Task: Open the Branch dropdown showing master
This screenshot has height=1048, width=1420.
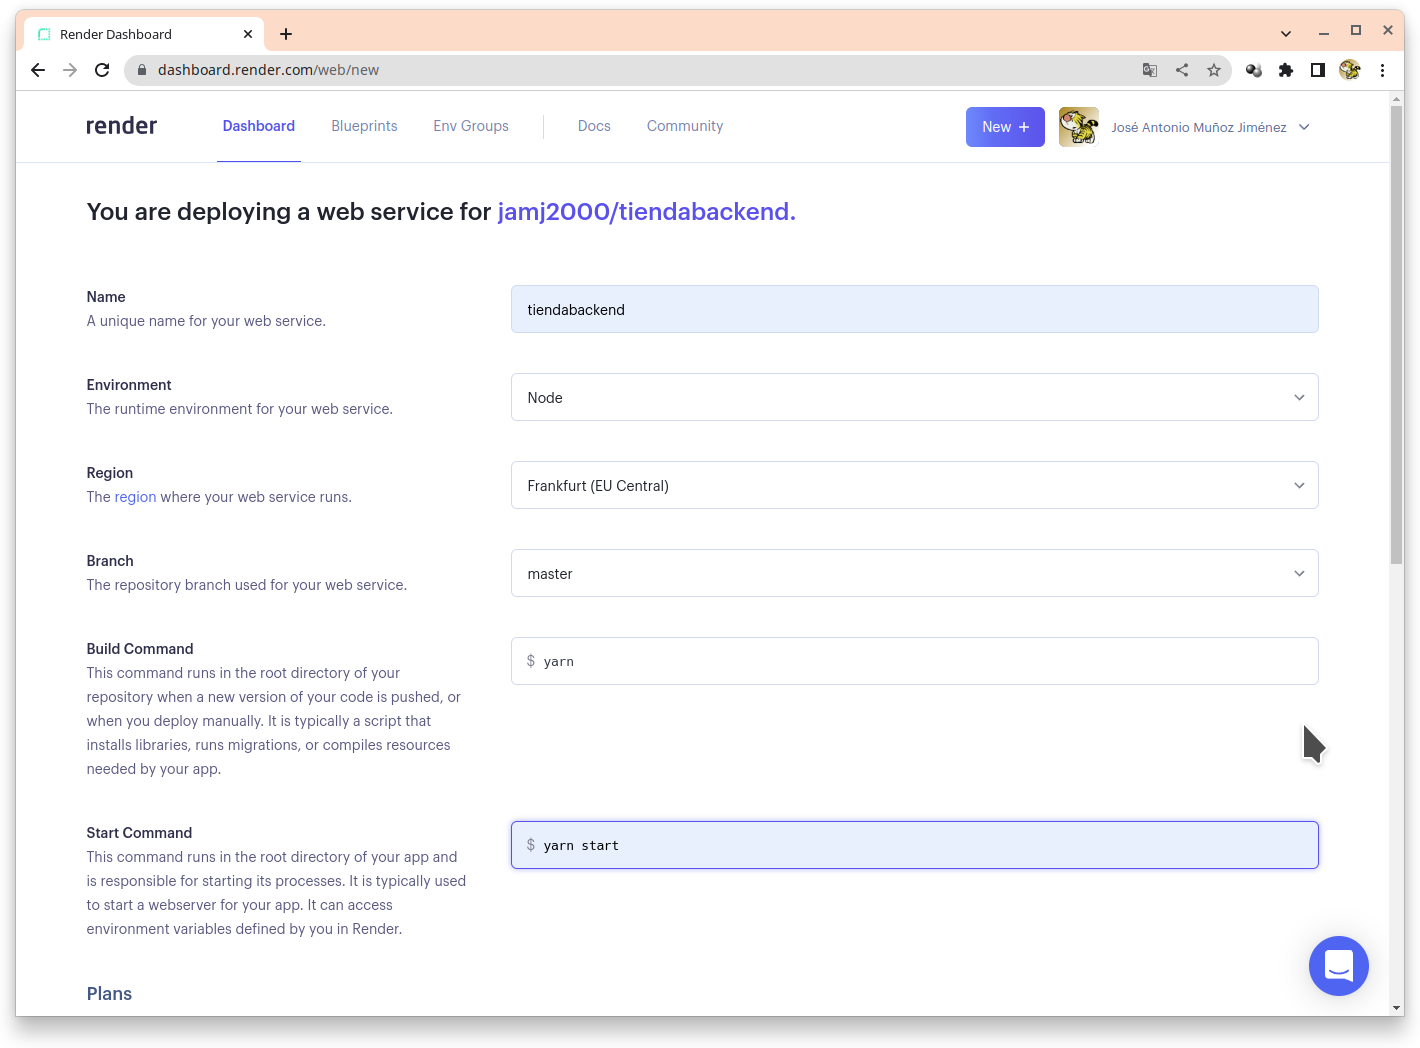Action: 914,573
